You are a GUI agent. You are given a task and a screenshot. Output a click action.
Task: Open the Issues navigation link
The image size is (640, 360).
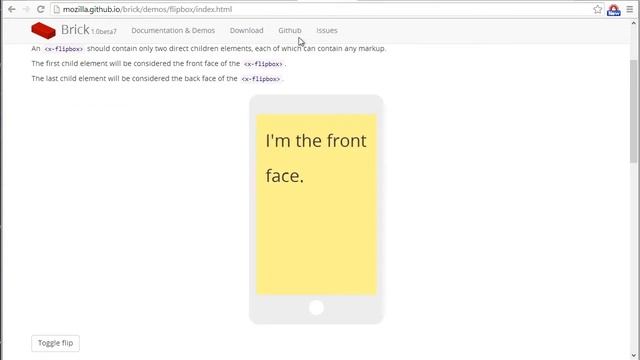click(x=327, y=30)
